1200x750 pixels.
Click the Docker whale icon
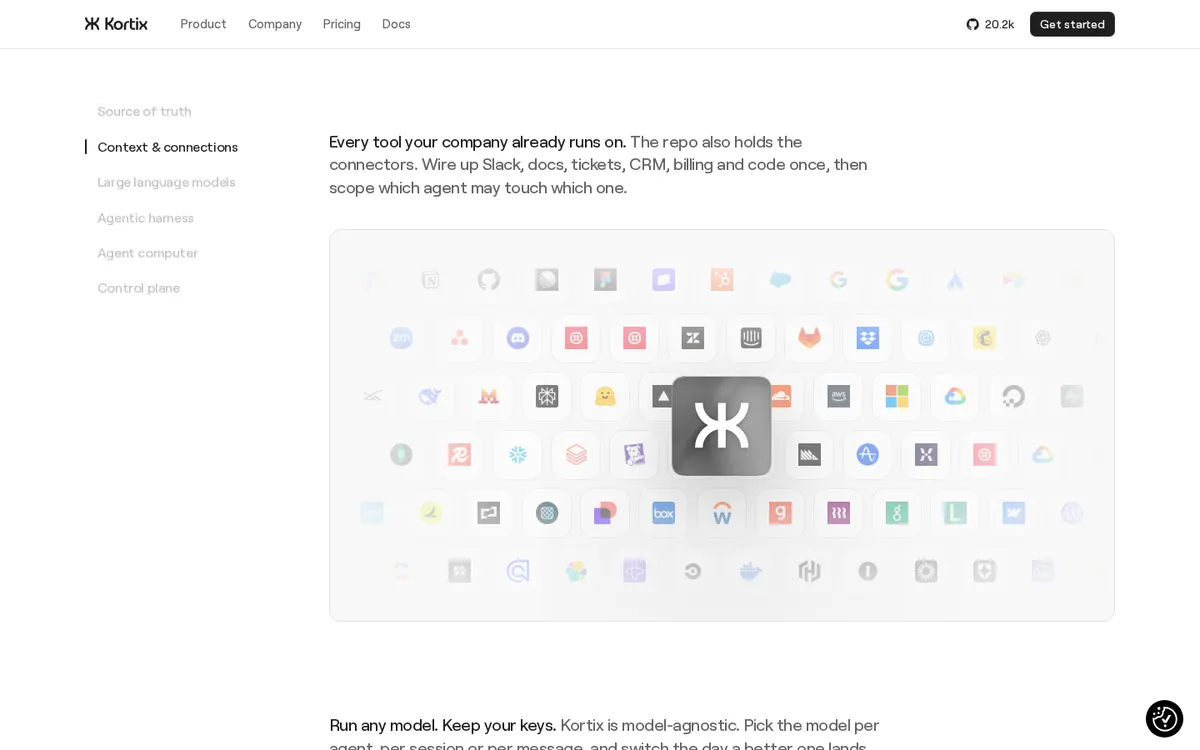[x=751, y=571]
